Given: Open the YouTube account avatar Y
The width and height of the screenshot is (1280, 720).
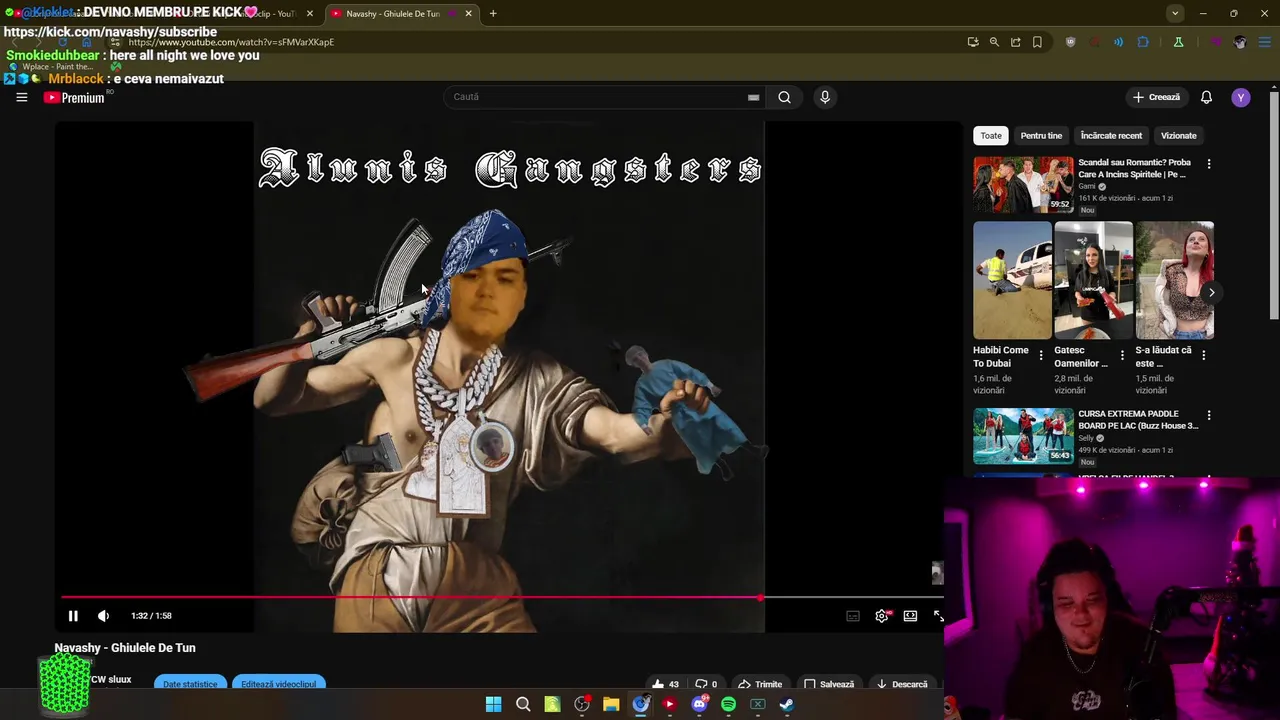Looking at the screenshot, I should click(x=1241, y=97).
